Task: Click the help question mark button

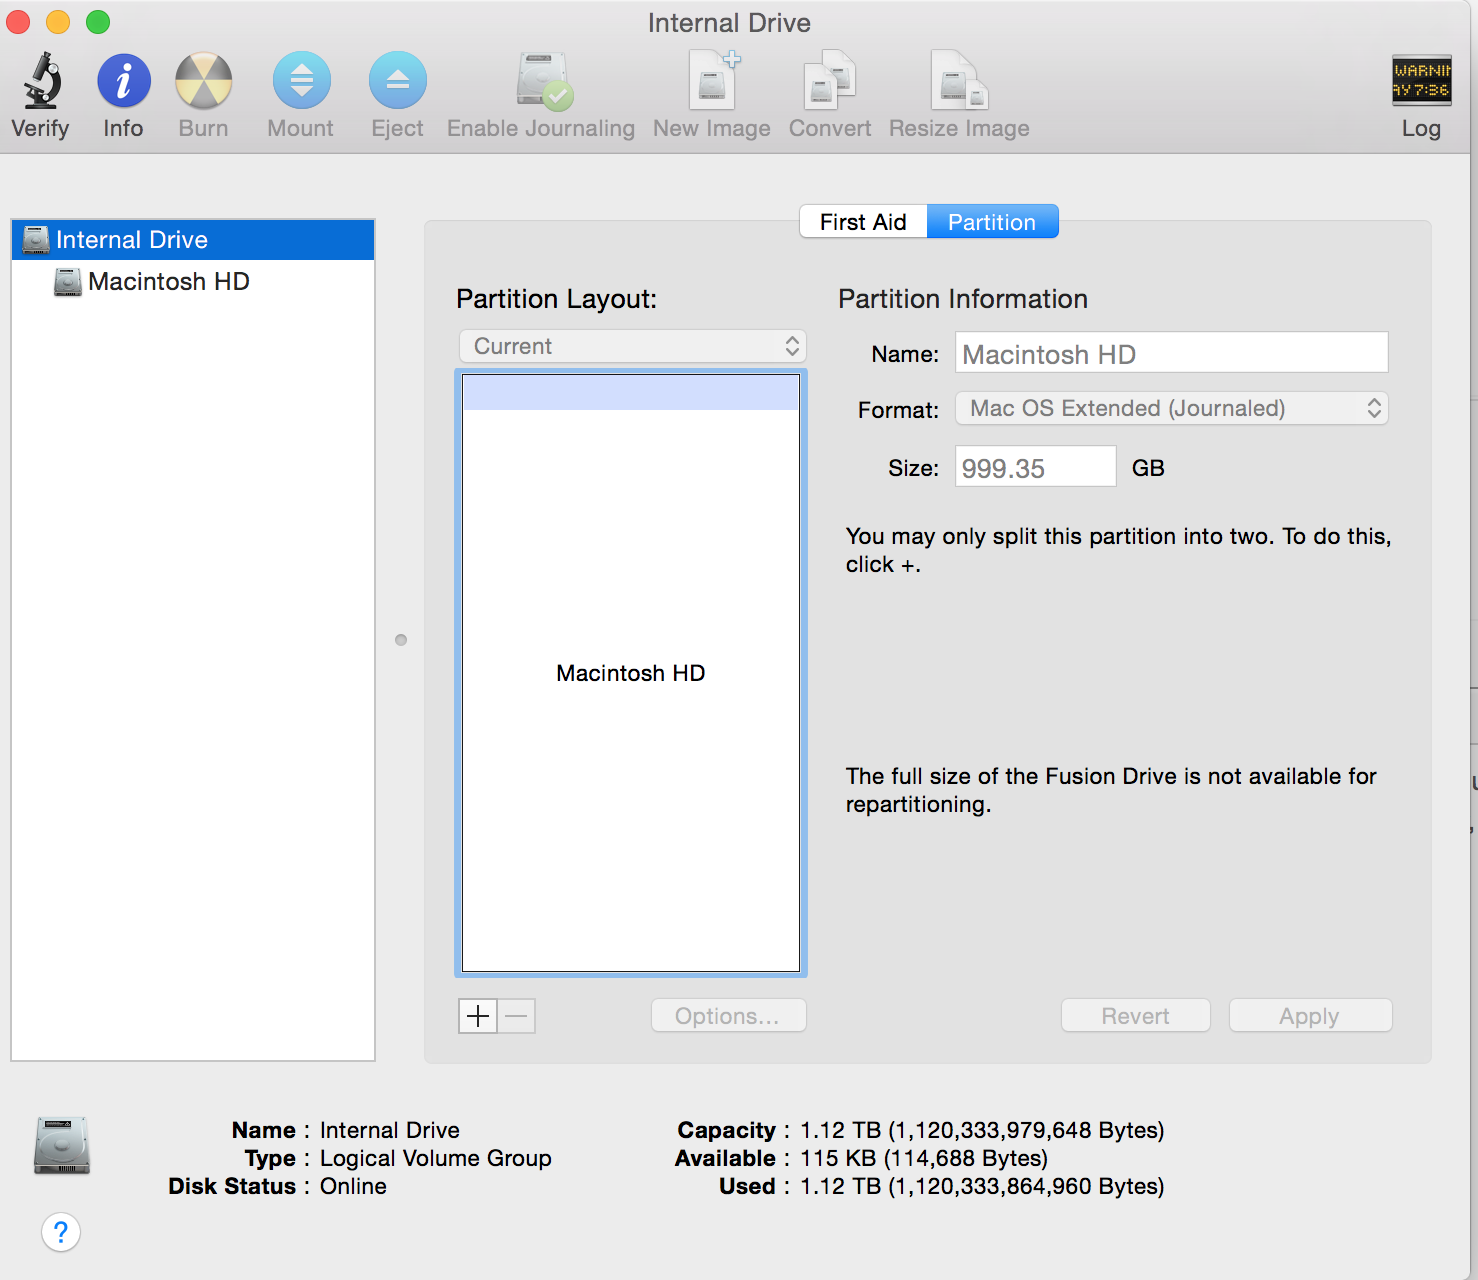Action: point(61,1232)
